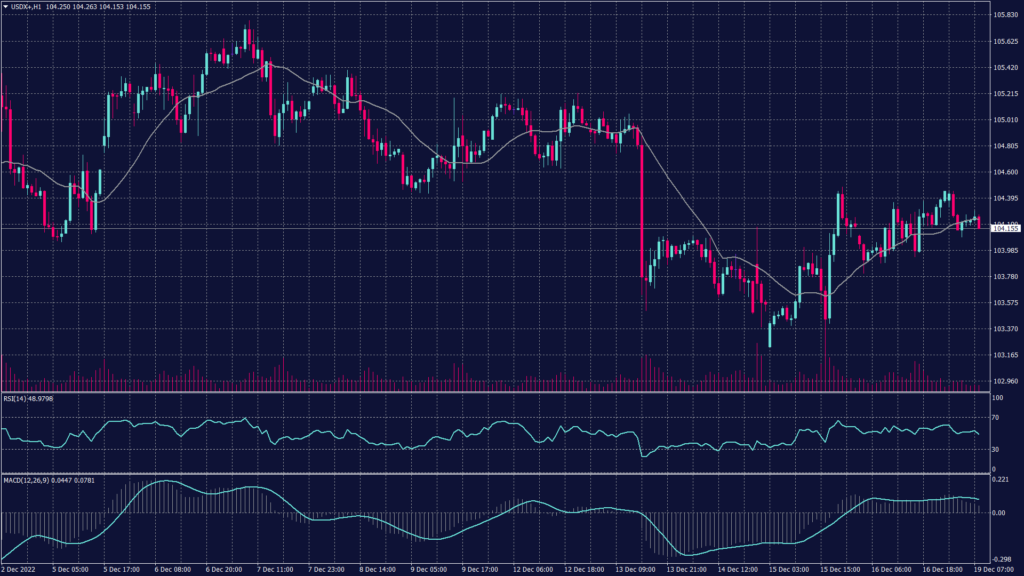Click the 105.830 price axis label
Viewport: 1024px width, 576px height.
pyautogui.click(x=1005, y=15)
